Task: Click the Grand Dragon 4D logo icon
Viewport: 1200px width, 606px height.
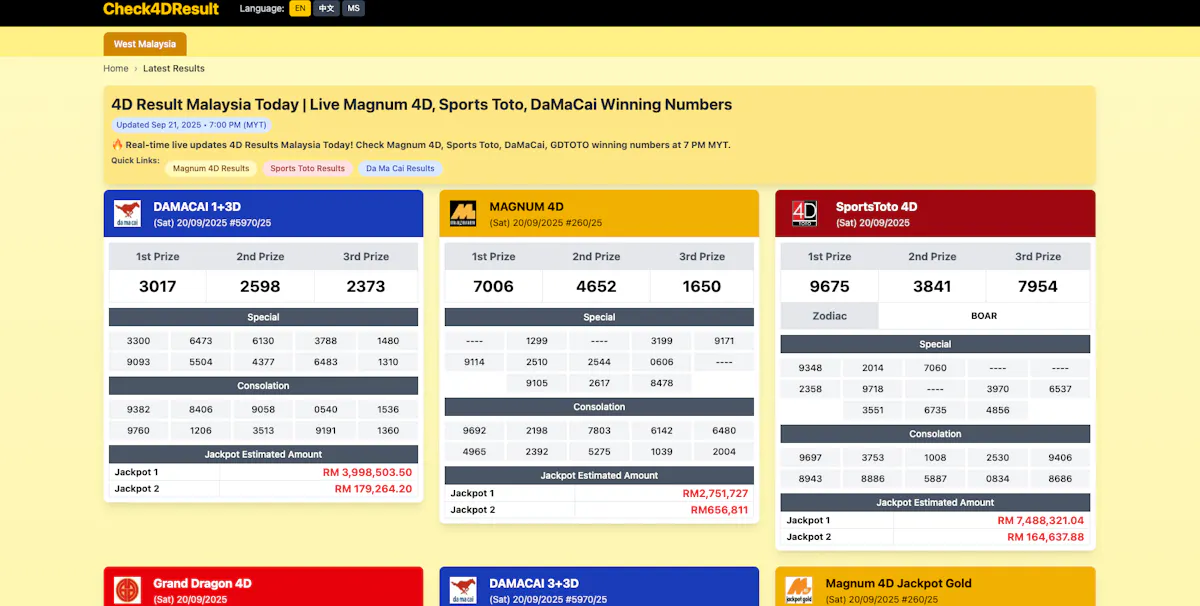Action: point(127,590)
